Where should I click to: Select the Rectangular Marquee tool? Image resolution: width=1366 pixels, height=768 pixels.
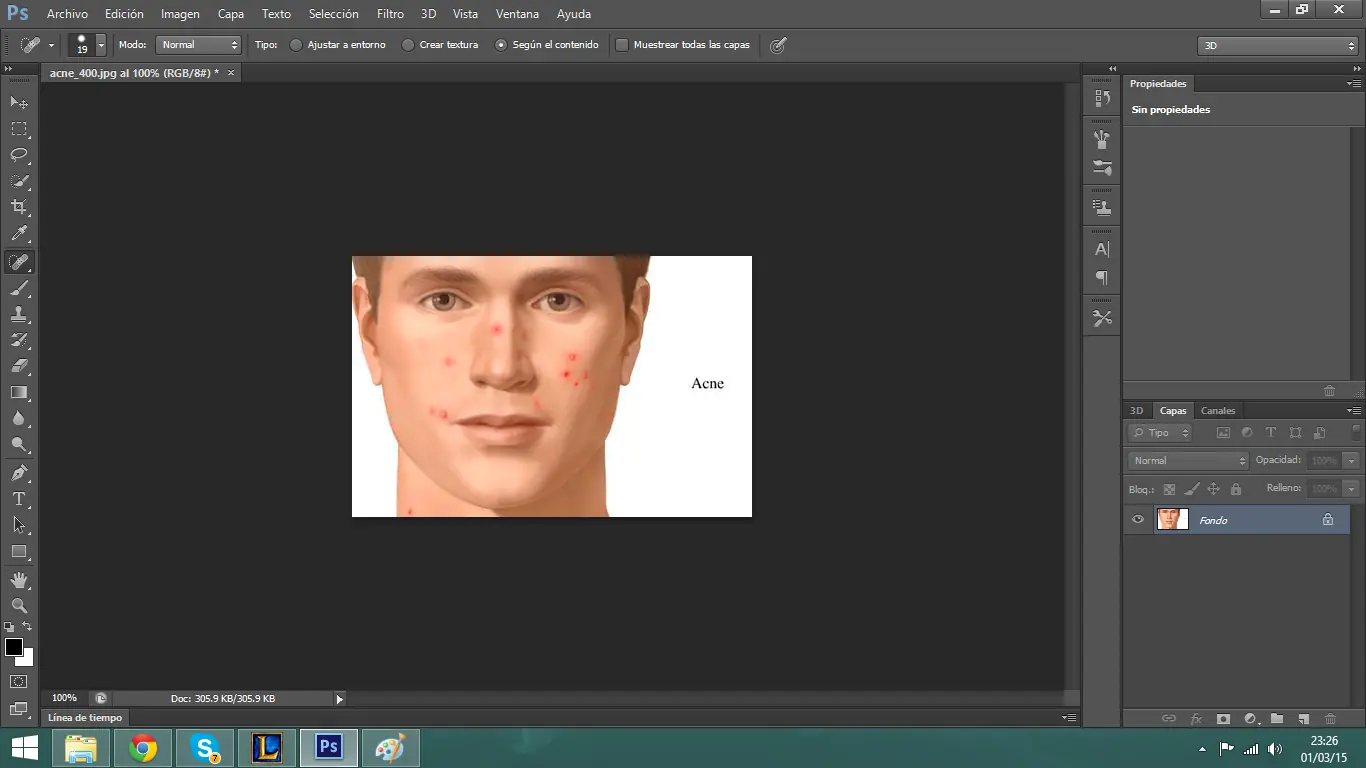[19, 129]
